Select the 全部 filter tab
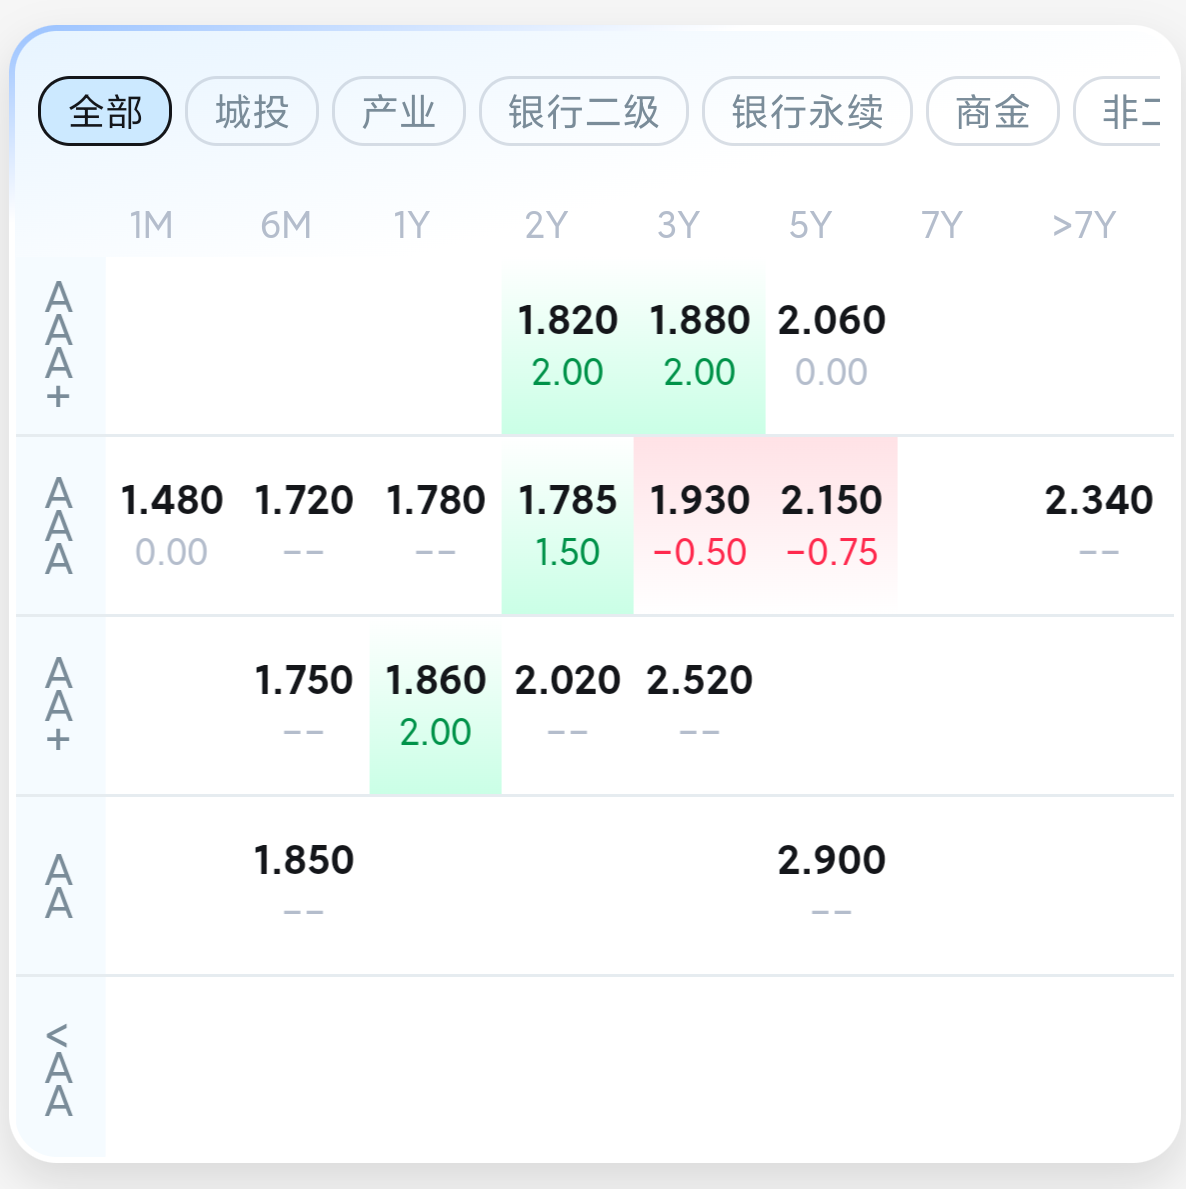1186x1189 pixels. click(x=105, y=111)
